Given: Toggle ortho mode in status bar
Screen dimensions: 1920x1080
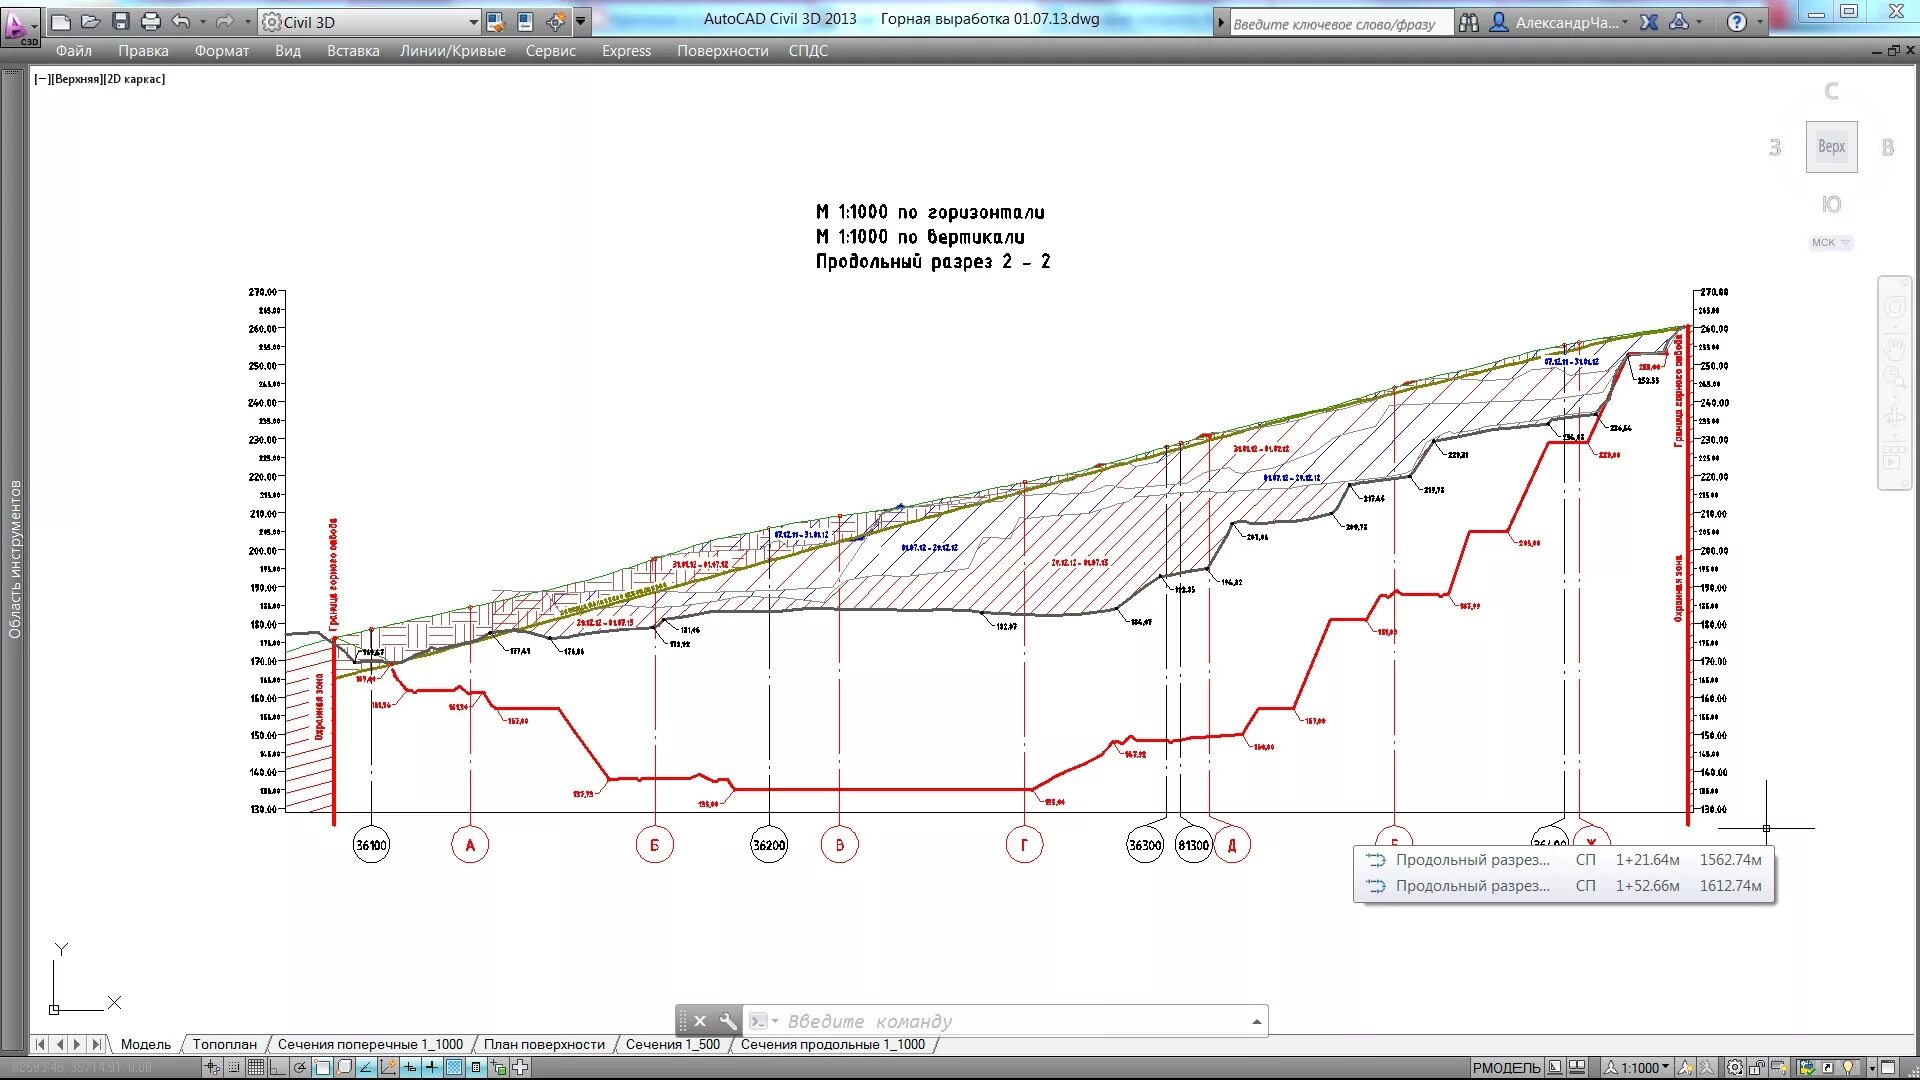Looking at the screenshot, I should click(x=278, y=1067).
